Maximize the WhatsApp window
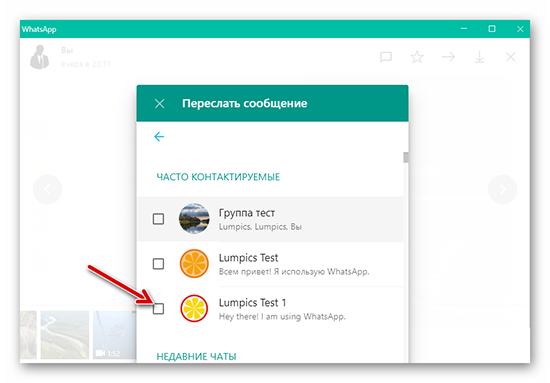Viewport: 550px width, 383px height. [x=492, y=29]
